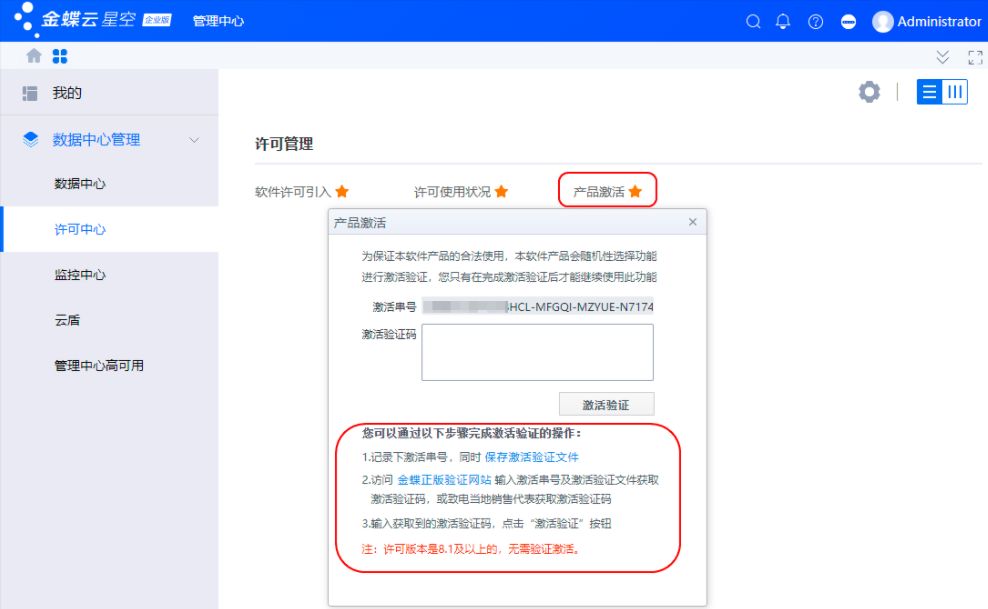
Task: Click the star next to 产品激活
Action: 635,191
